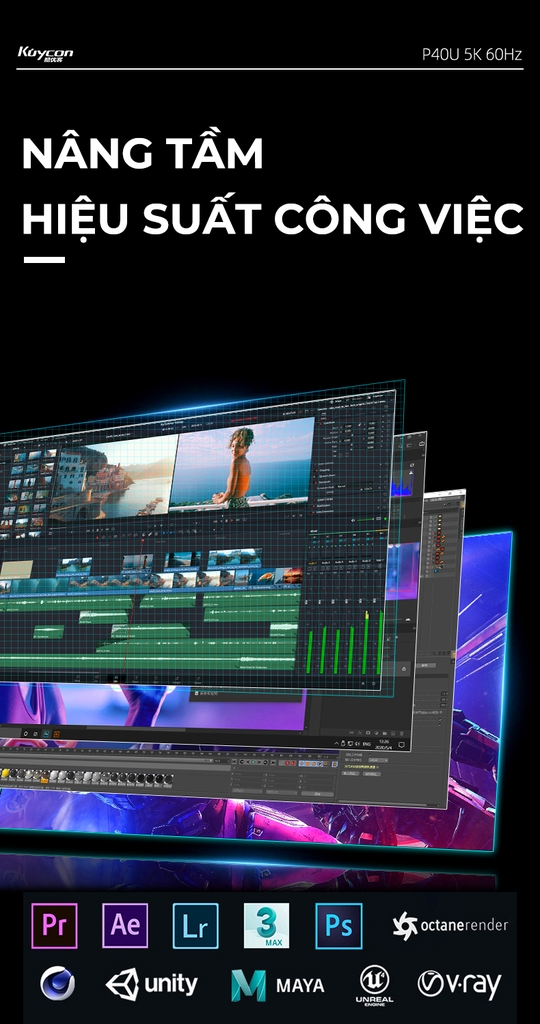Click the Unity logo

(151, 984)
